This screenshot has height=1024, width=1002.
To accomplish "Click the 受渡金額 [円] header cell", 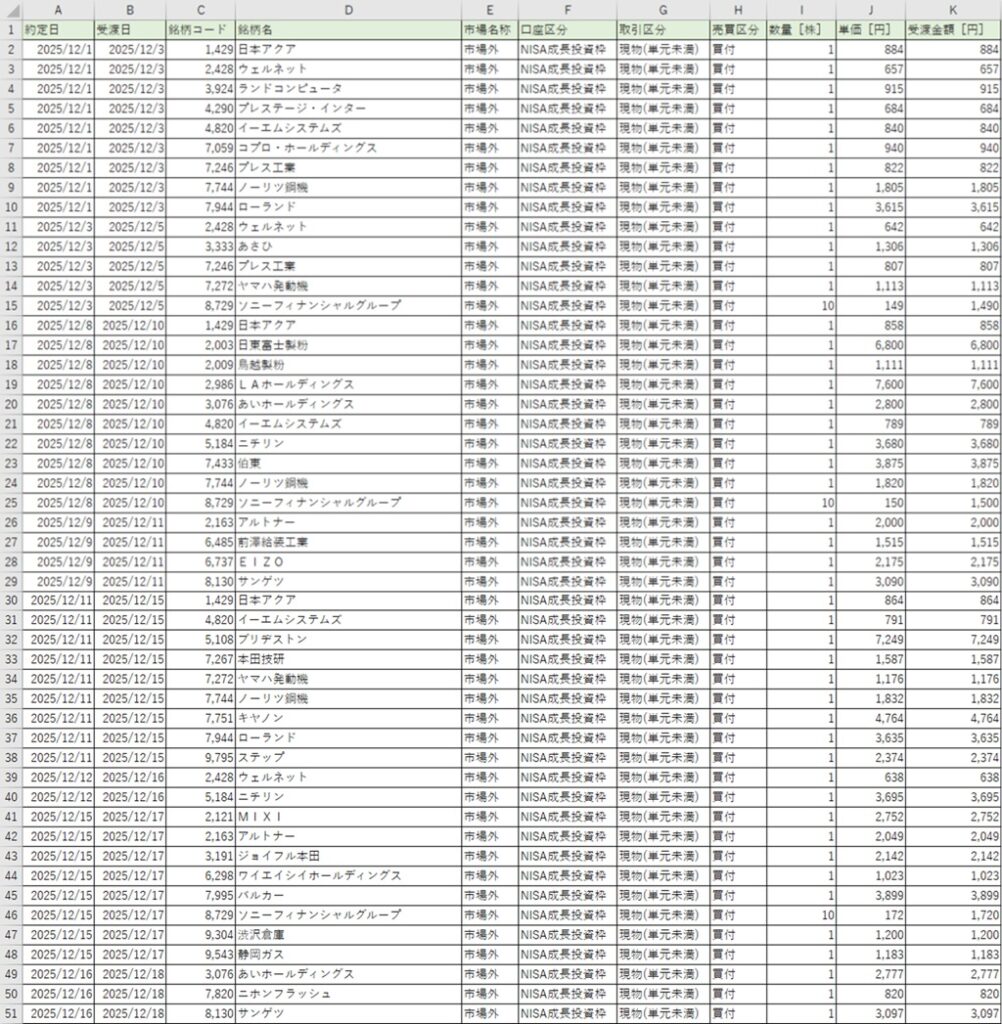I will coord(953,30).
